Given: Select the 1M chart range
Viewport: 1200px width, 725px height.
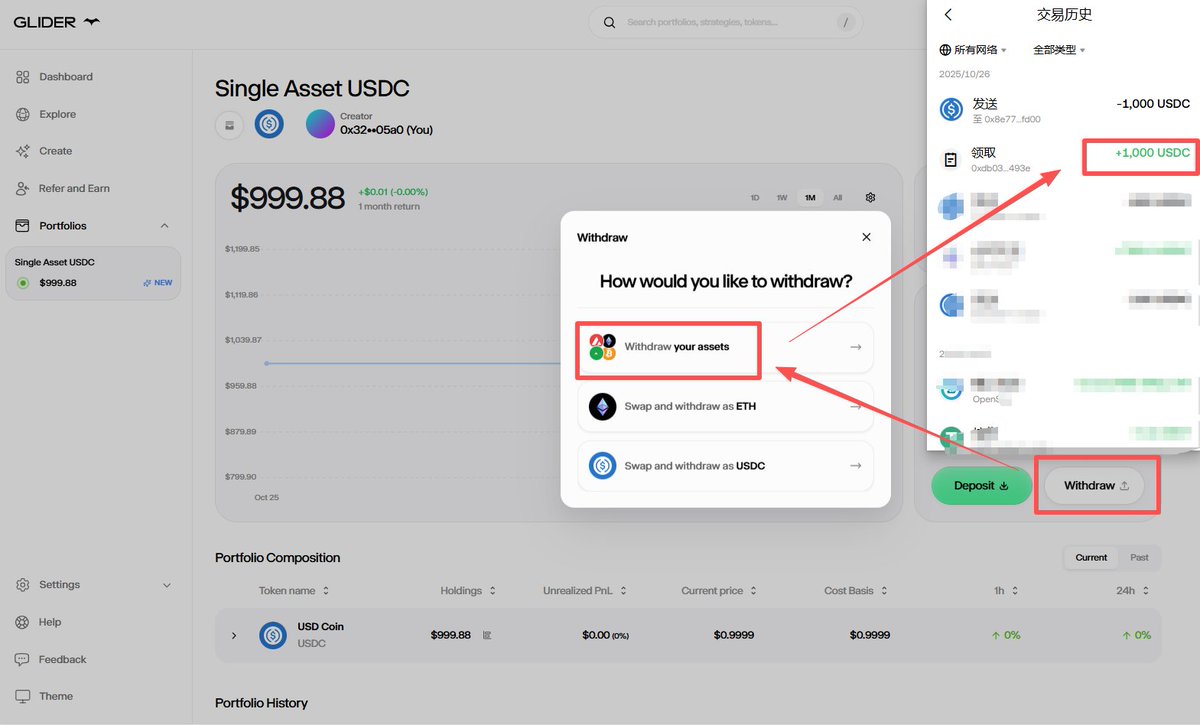Looking at the screenshot, I should 810,198.
